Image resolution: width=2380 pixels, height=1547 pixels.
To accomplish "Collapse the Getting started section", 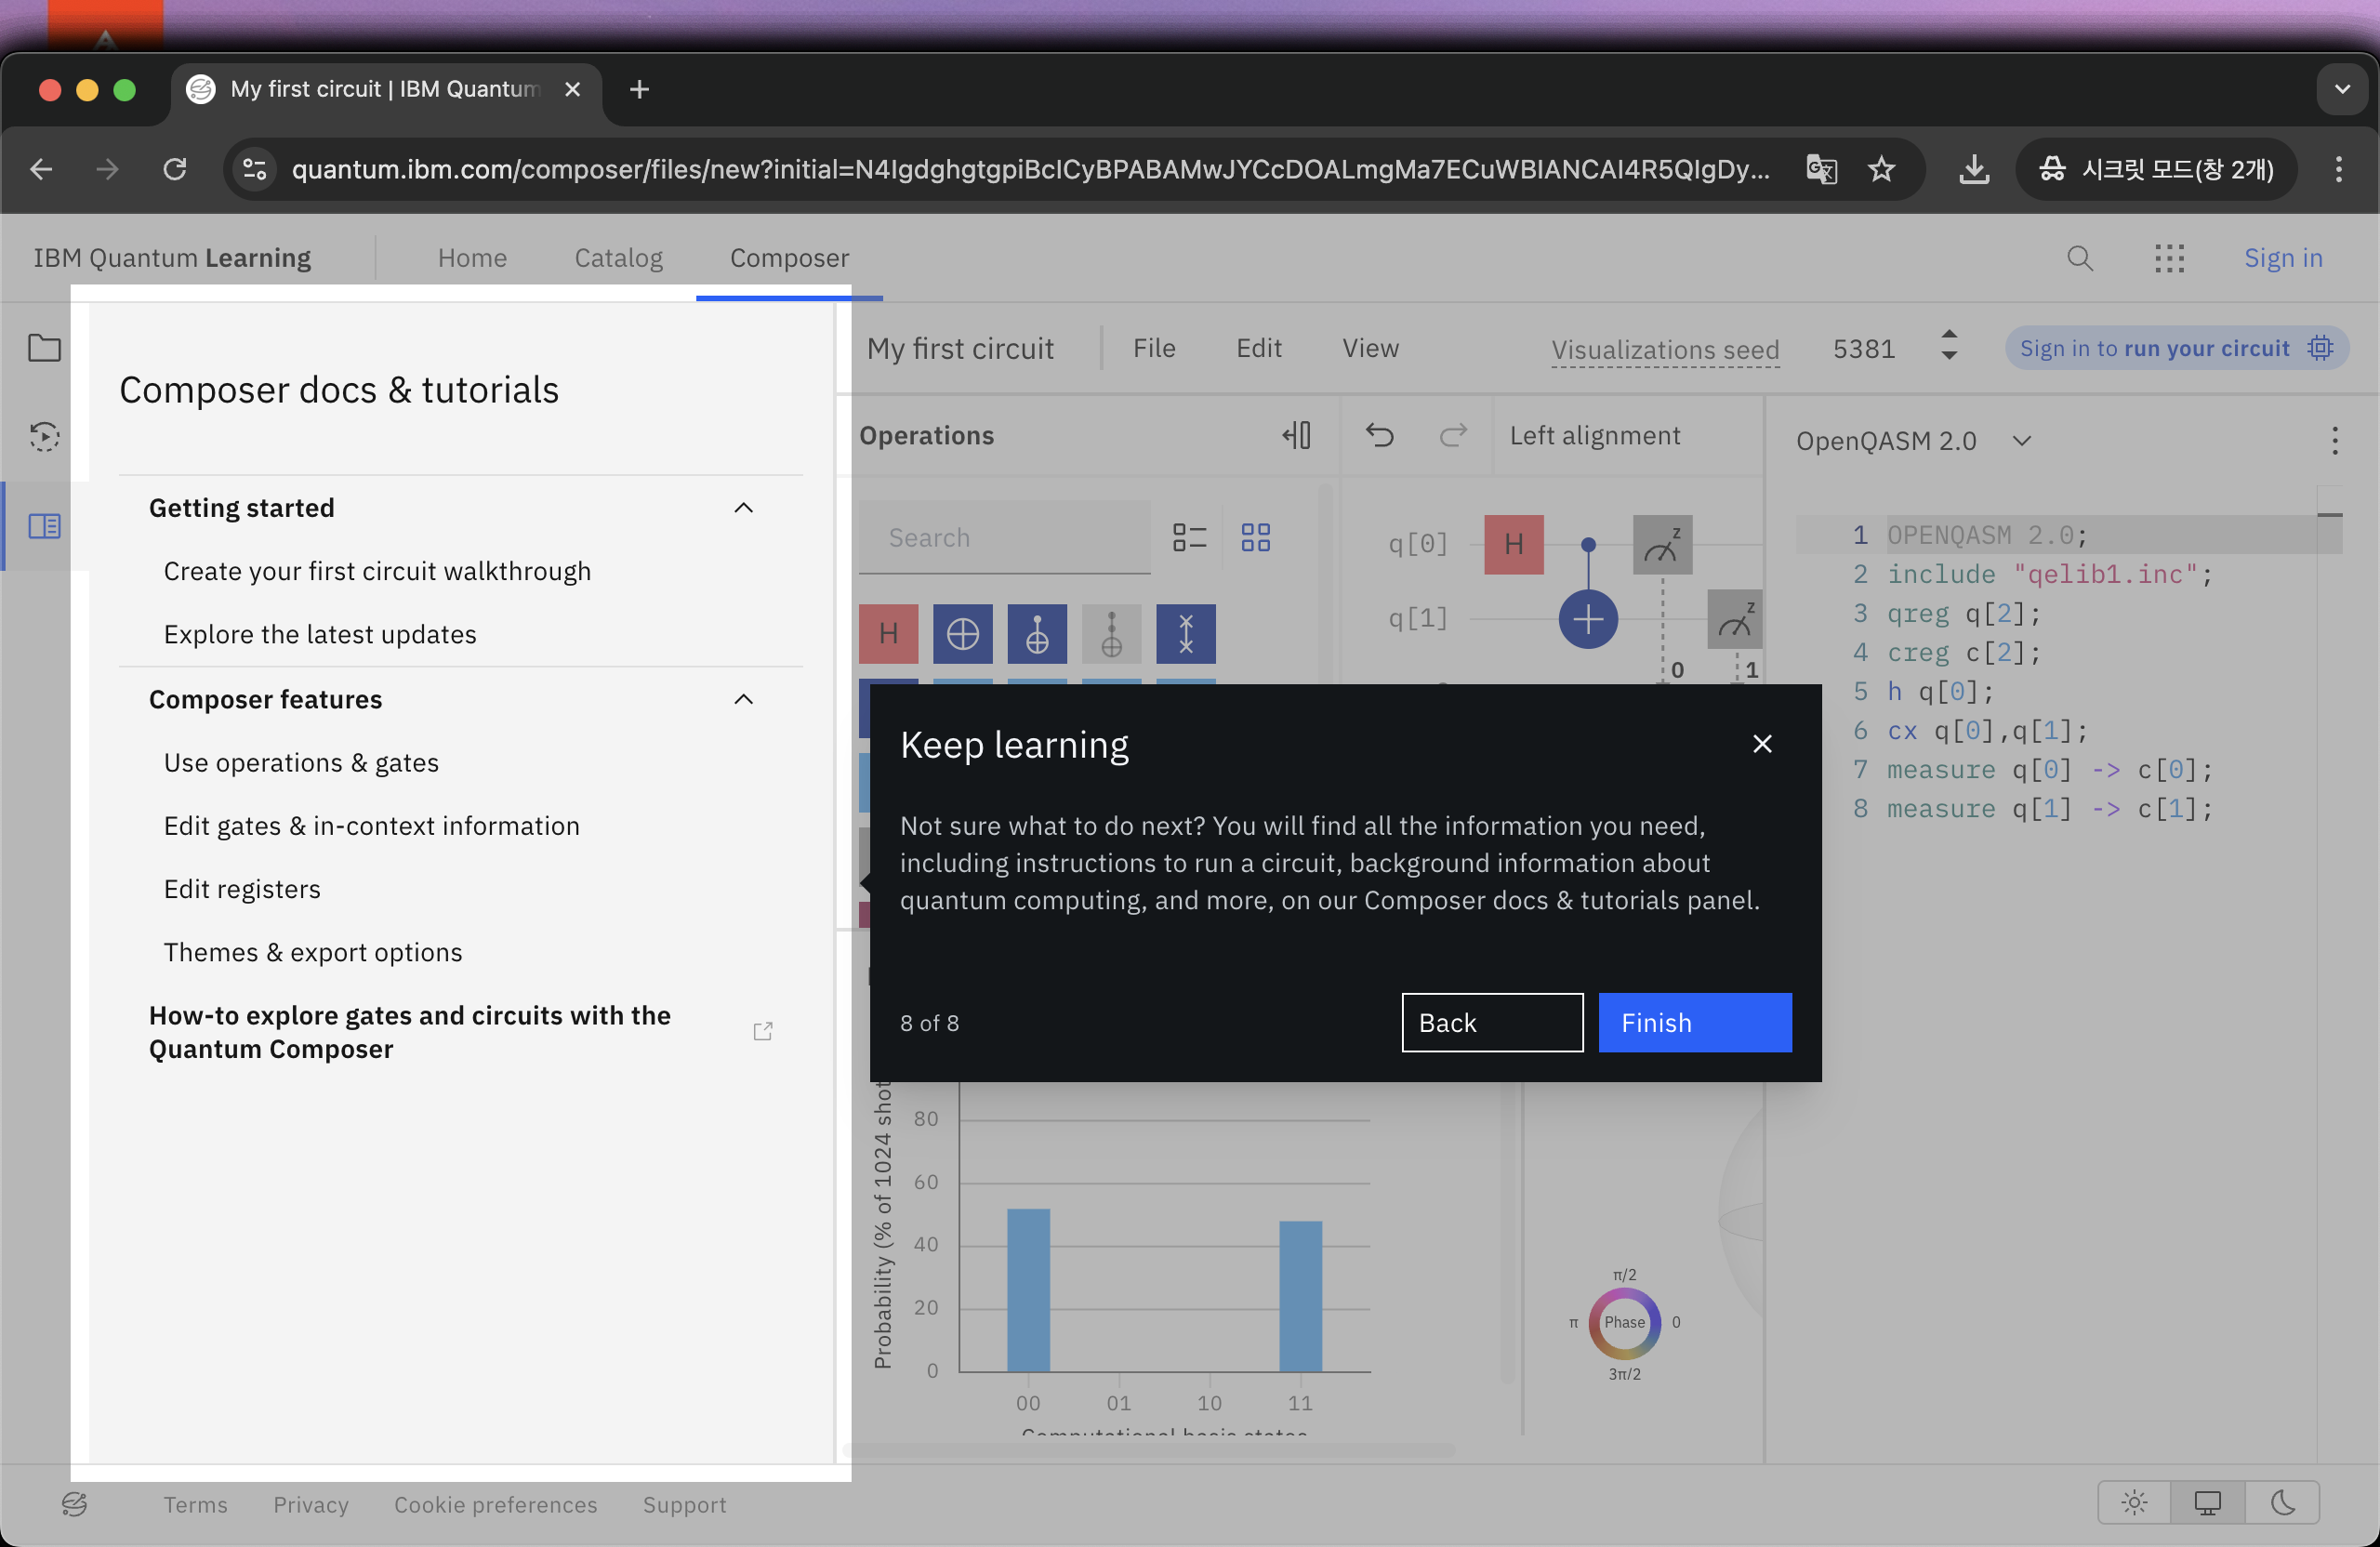I will coord(461,508).
